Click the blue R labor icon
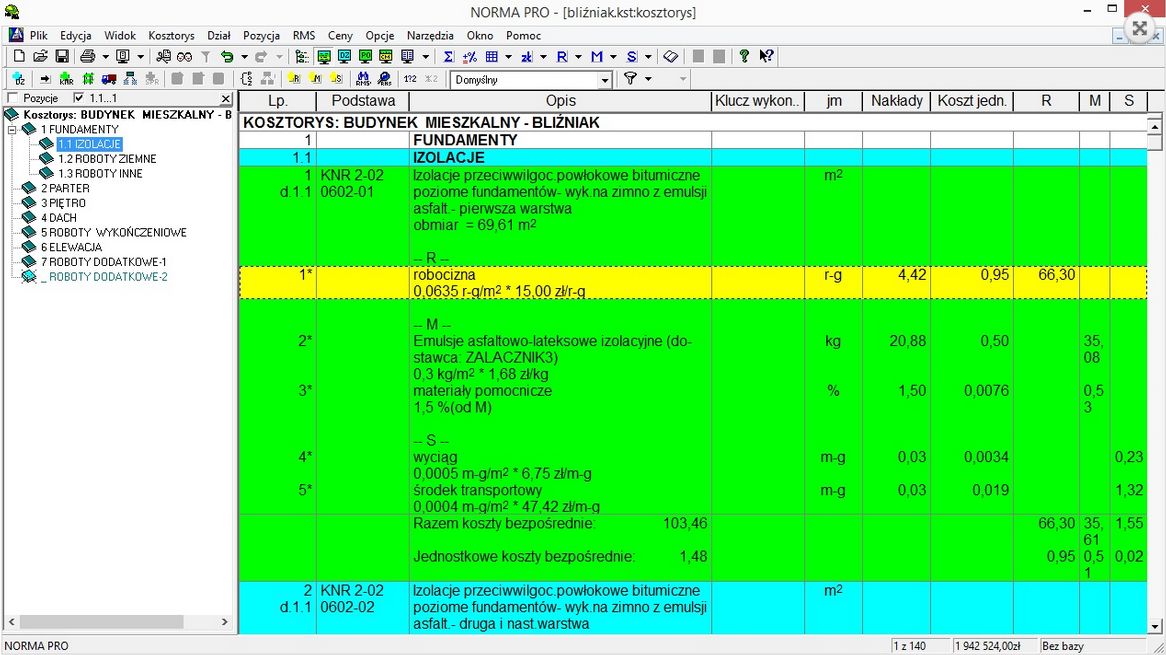 point(561,57)
